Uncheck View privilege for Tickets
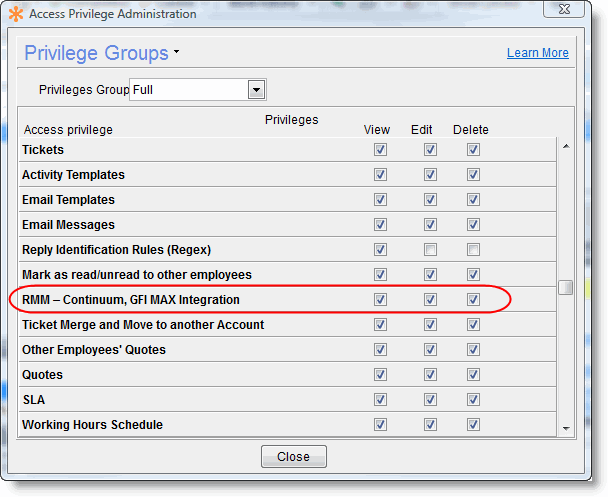The height and width of the screenshot is (497, 608). 380,150
